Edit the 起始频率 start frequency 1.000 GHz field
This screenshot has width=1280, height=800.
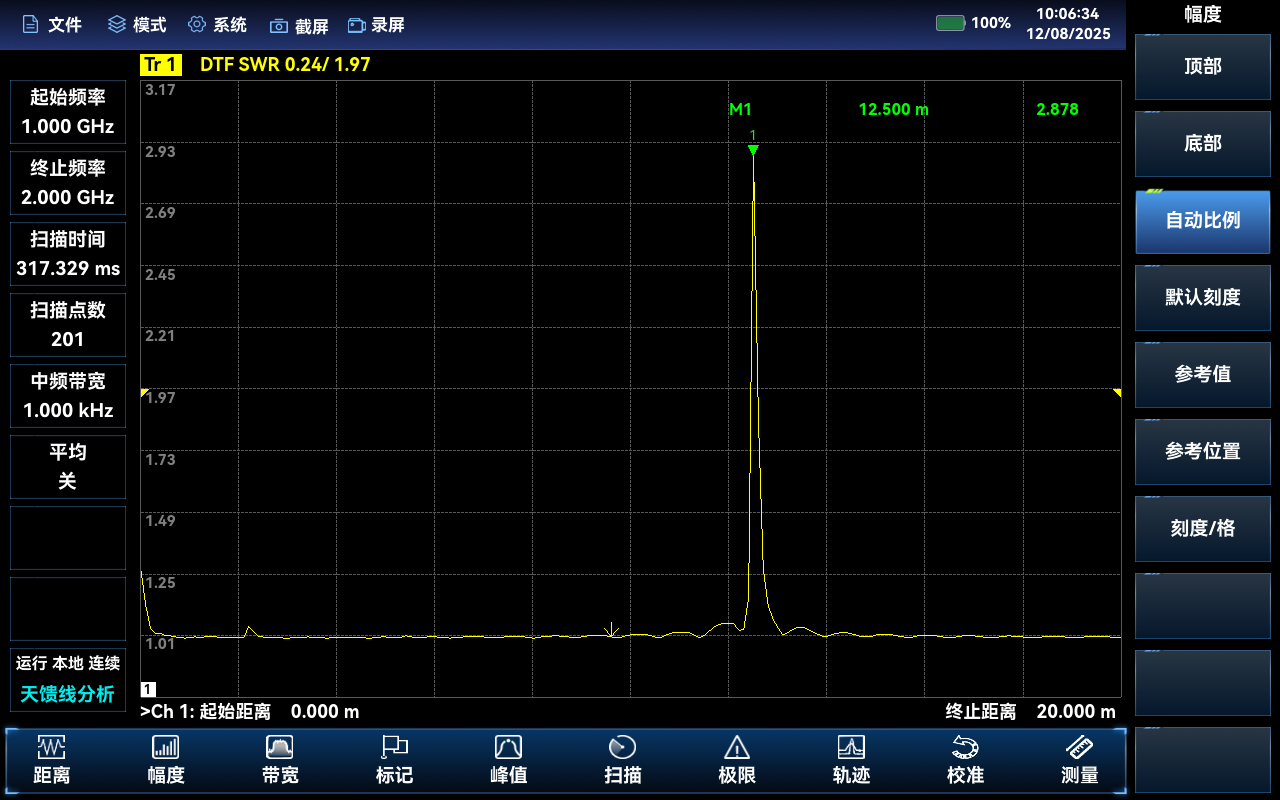[x=68, y=112]
